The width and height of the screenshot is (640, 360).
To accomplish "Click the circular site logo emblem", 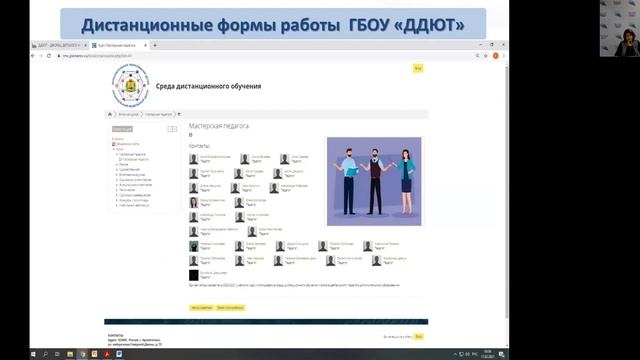I will point(130,86).
